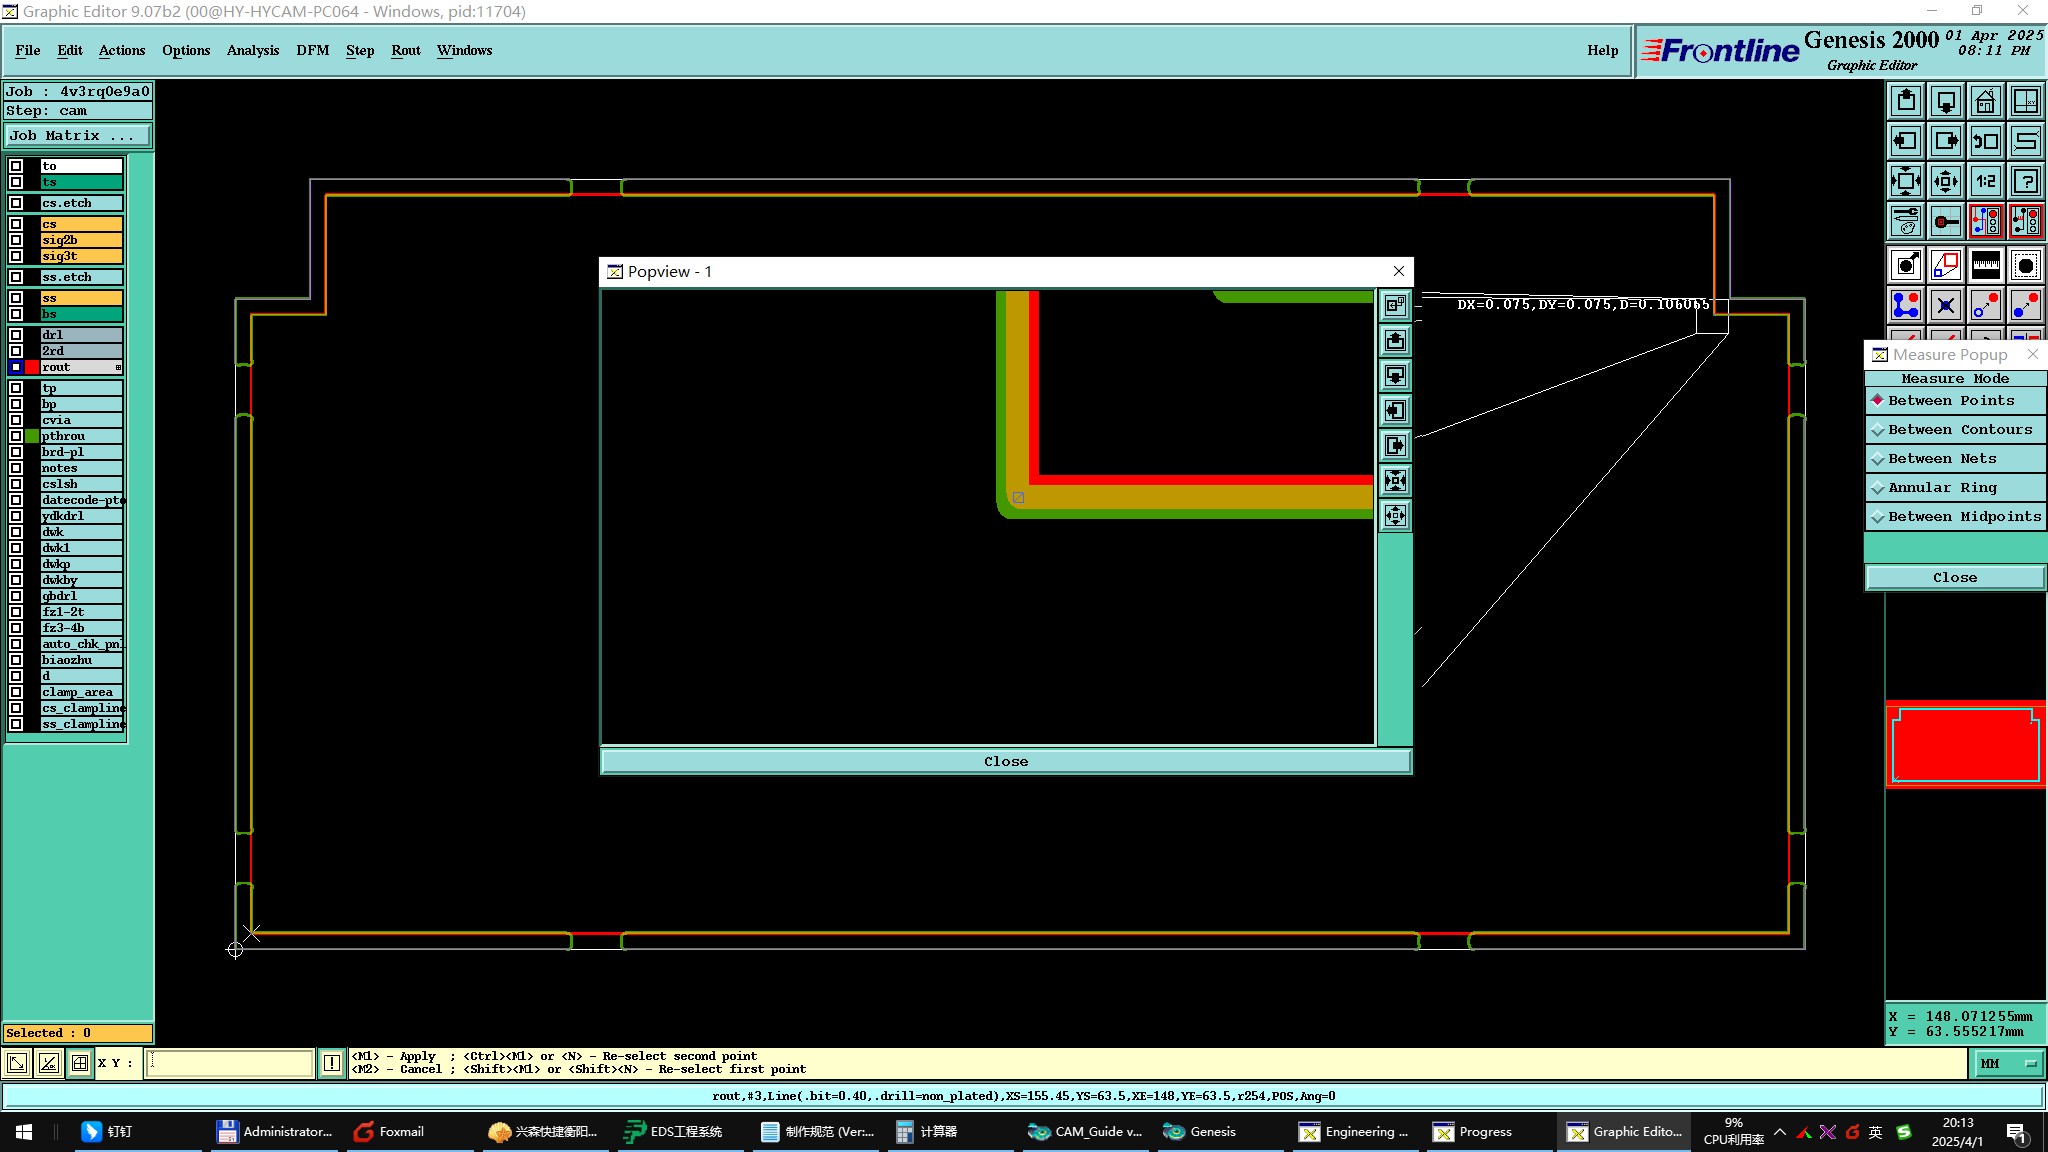This screenshot has width=2048, height=1152.
Task: Select the ruler measure tool icon
Action: coord(1985,265)
